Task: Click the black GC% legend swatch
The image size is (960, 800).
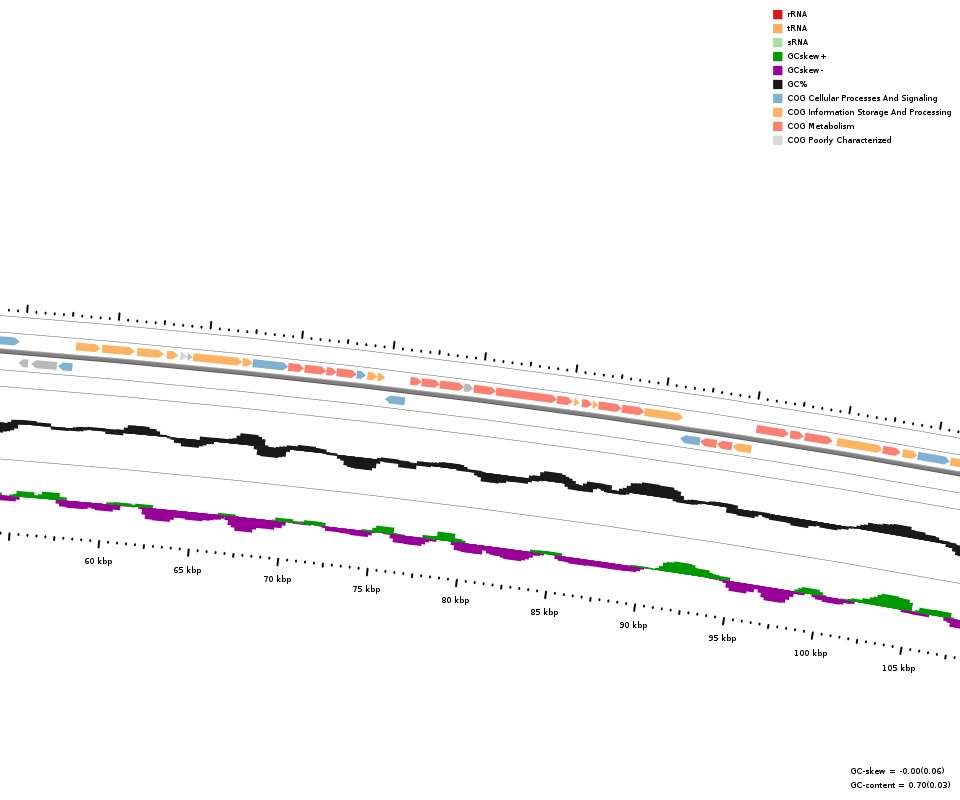Action: 778,84
